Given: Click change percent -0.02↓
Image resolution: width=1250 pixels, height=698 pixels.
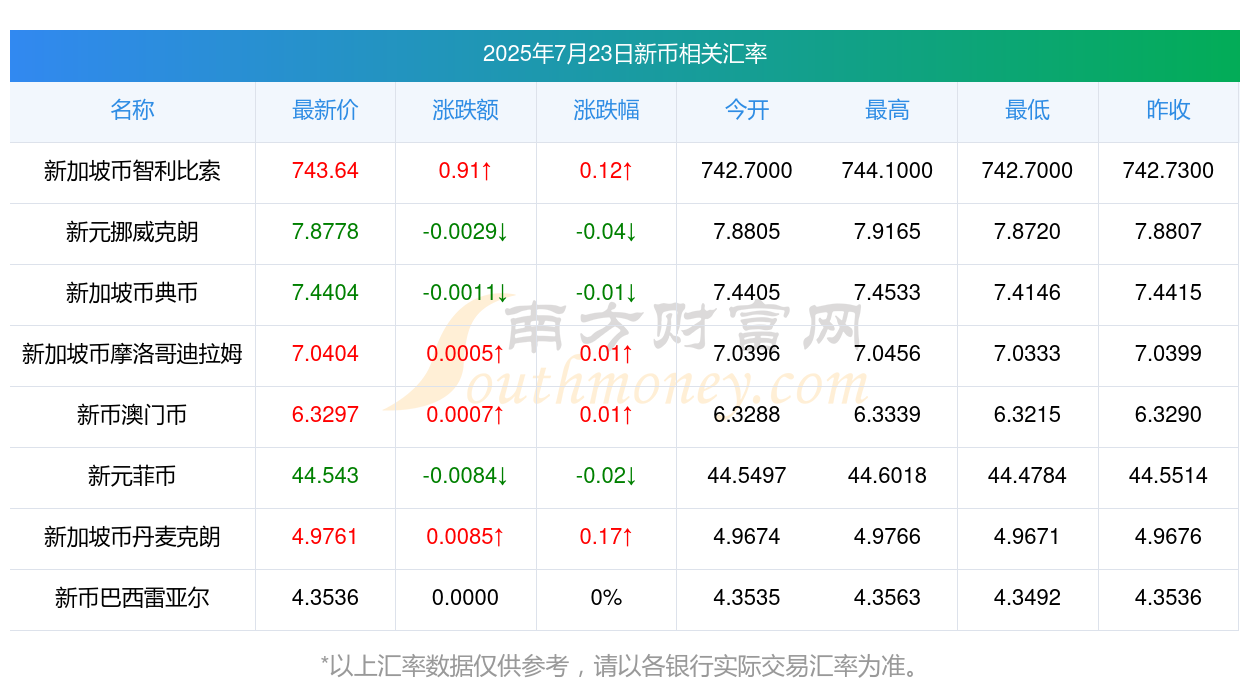Looking at the screenshot, I should pos(606,476).
